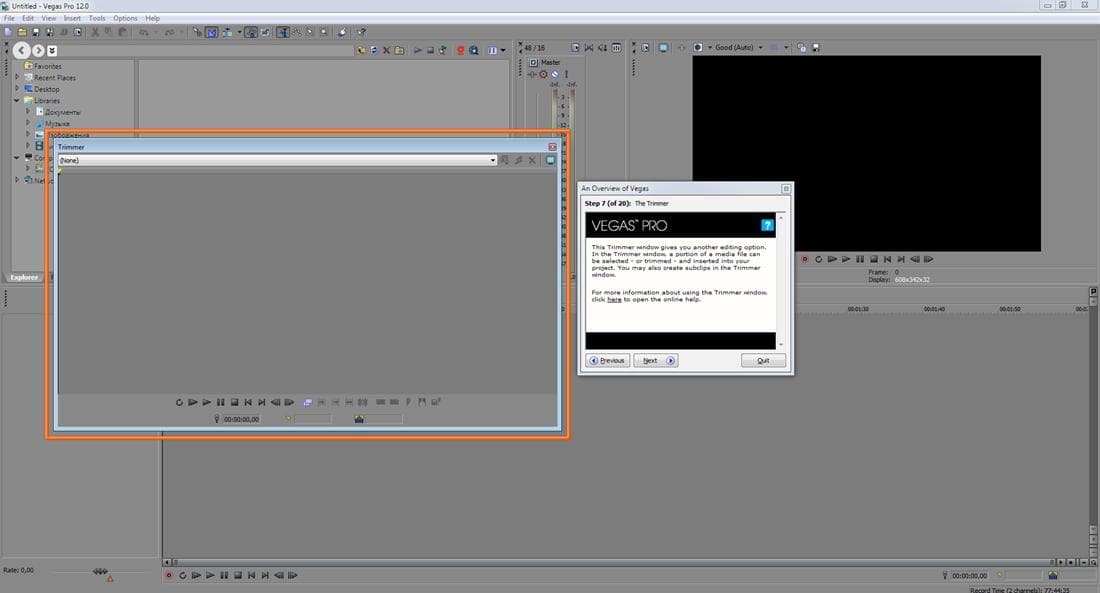Open the Edit menu
Screen dimensions: 1100x593
(28, 18)
